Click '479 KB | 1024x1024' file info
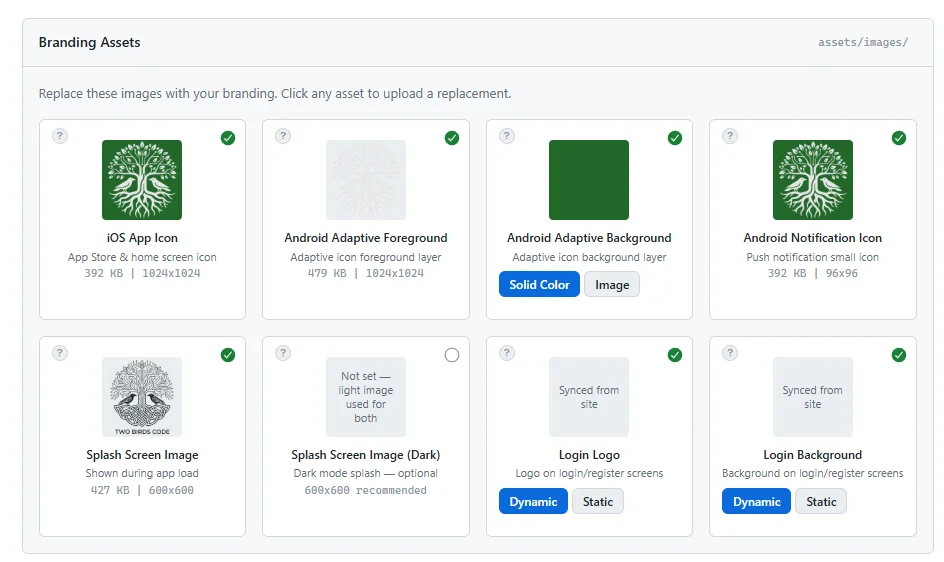Viewport: 944px width, 562px height. pos(366,273)
